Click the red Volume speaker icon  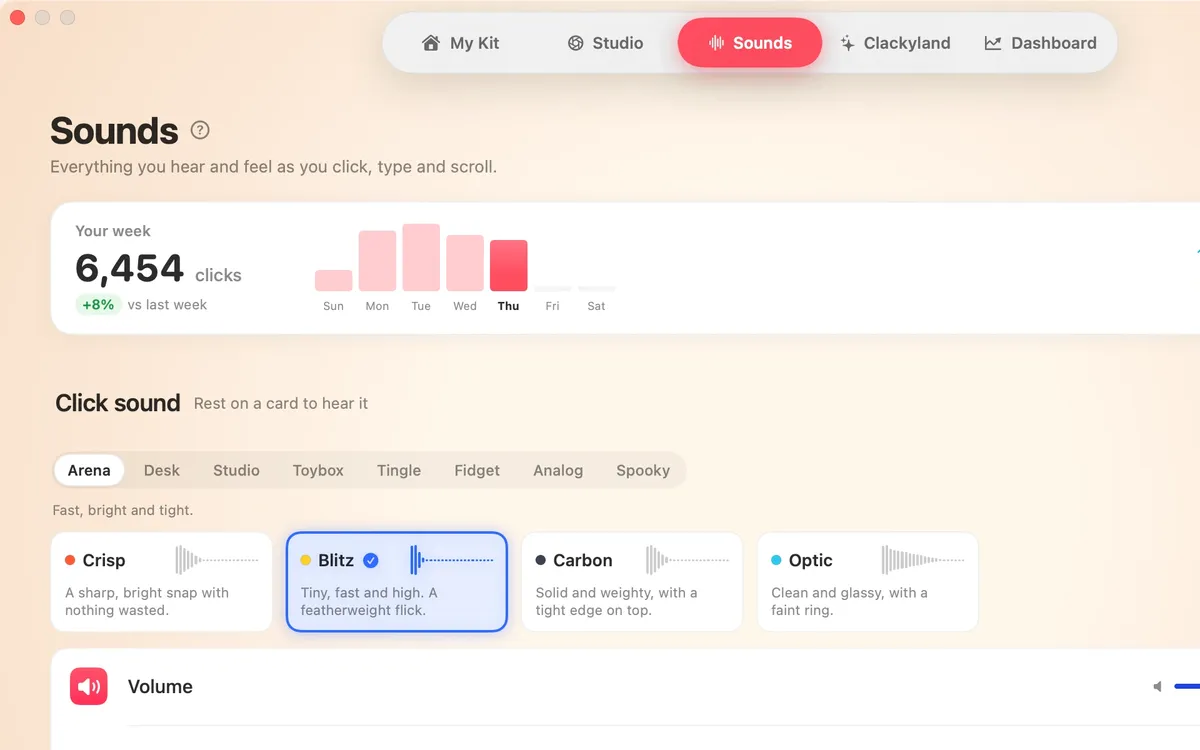[89, 687]
